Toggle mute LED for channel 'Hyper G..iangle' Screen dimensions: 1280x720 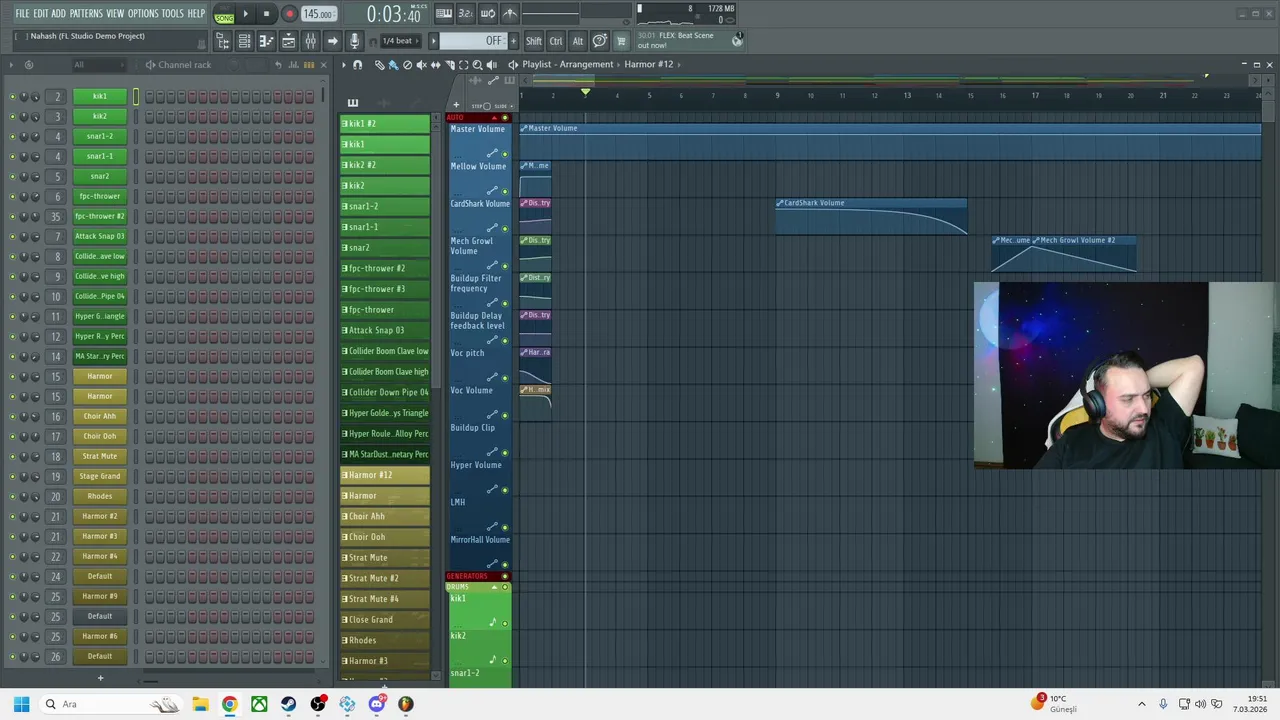click(12, 316)
